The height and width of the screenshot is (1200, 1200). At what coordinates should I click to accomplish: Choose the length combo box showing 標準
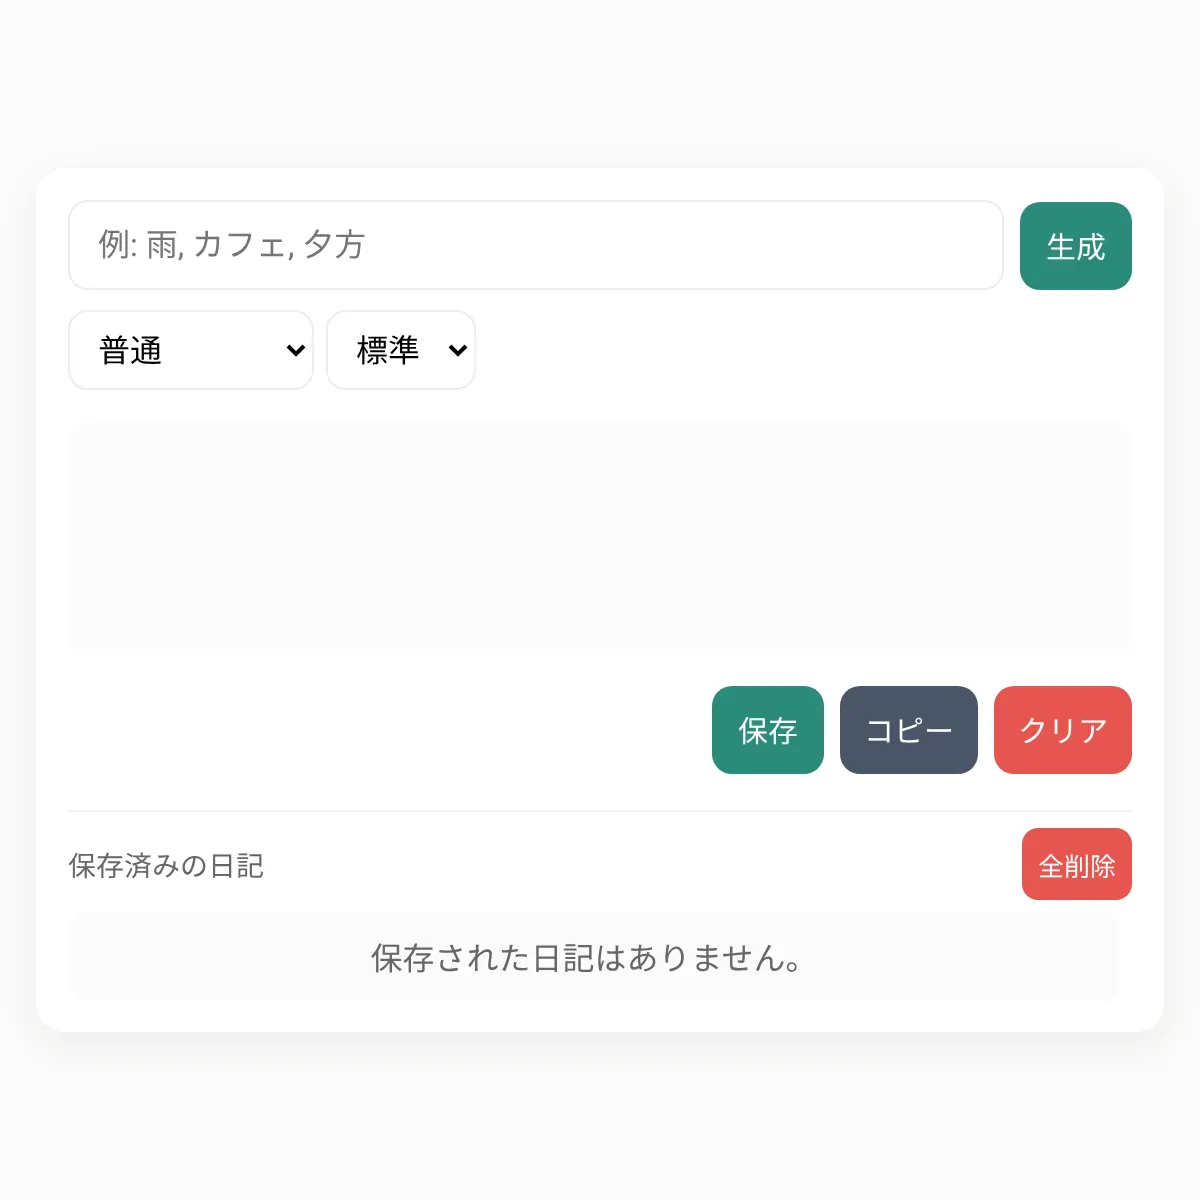400,350
